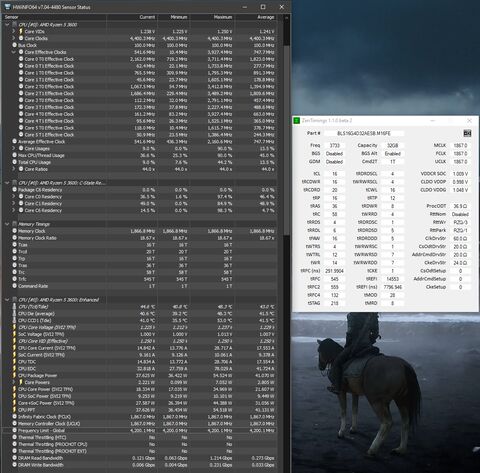Click the Freq value 3733 in ZenTimings
This screenshot has height=473, width=480.
pos(334,146)
